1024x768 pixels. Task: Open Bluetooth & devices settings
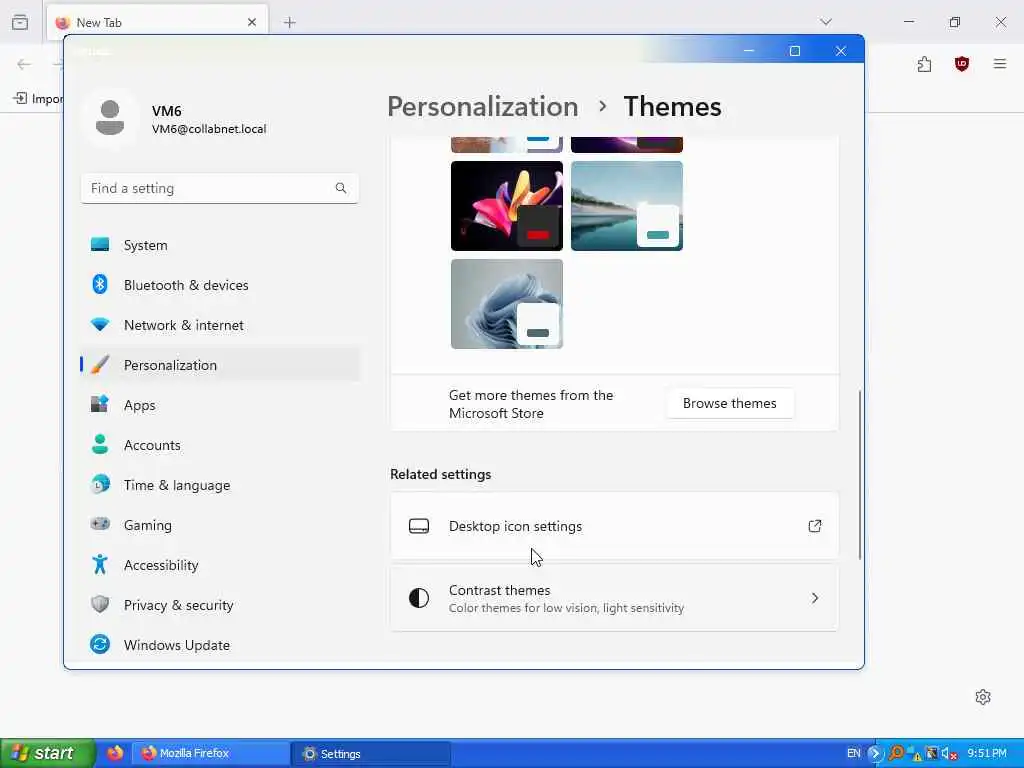(x=220, y=285)
